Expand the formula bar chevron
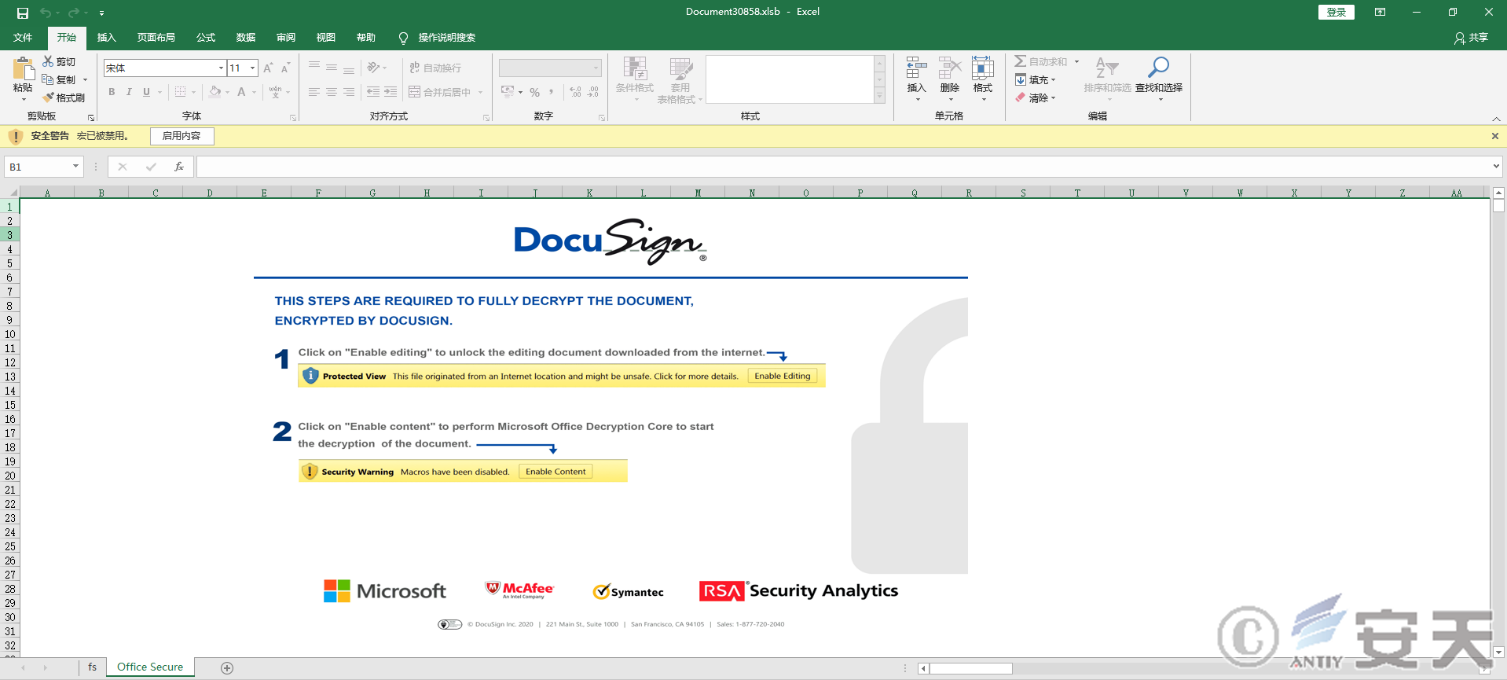This screenshot has height=680, width=1507. 1496,167
